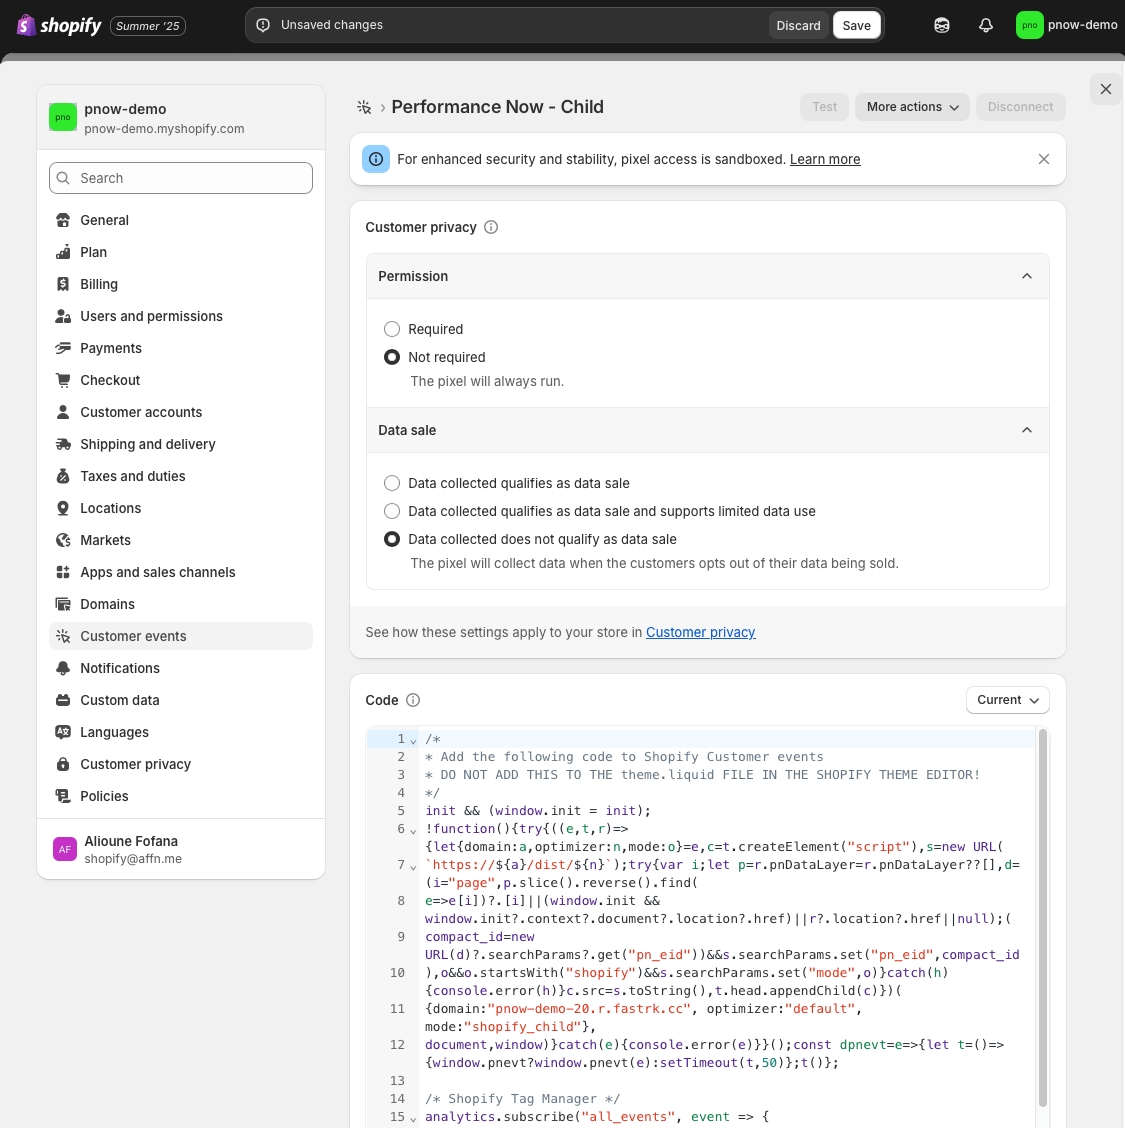1125x1128 pixels.
Task: Click the Customer events breadcrumb icon
Action: pyautogui.click(x=364, y=107)
